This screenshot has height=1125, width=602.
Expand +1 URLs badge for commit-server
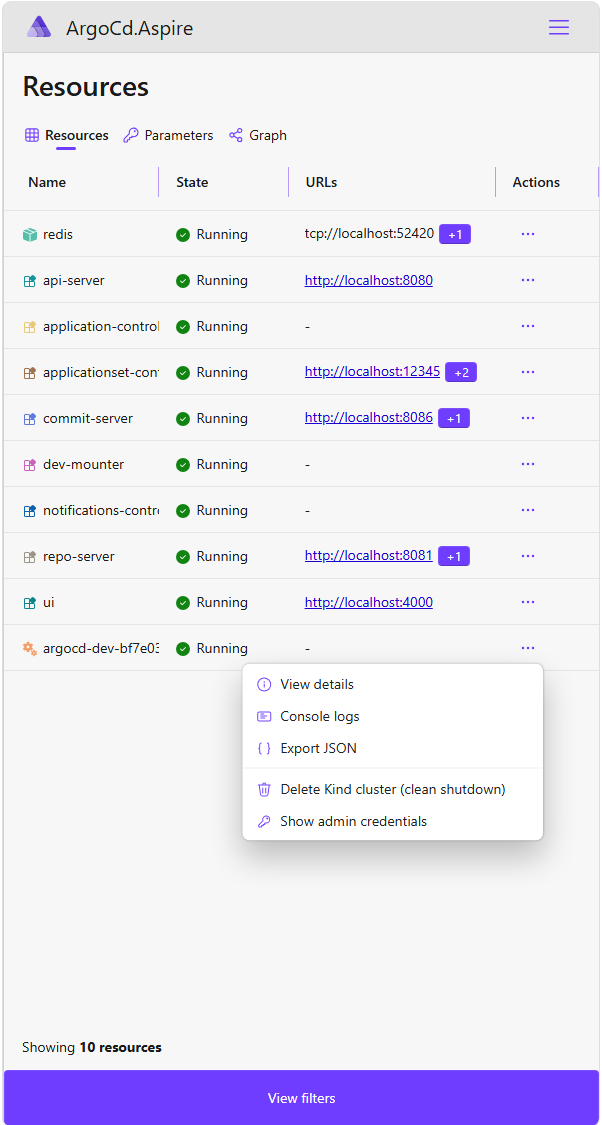(x=453, y=418)
